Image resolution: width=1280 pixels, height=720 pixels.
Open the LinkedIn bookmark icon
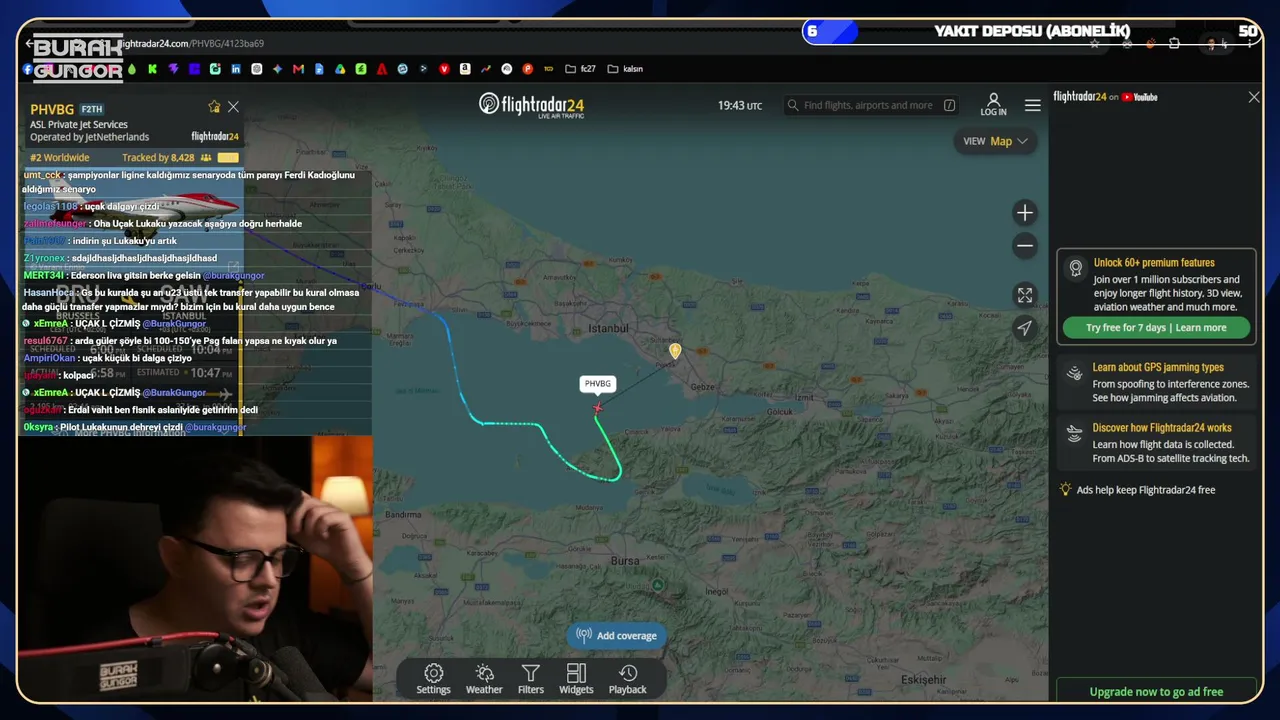[x=236, y=69]
